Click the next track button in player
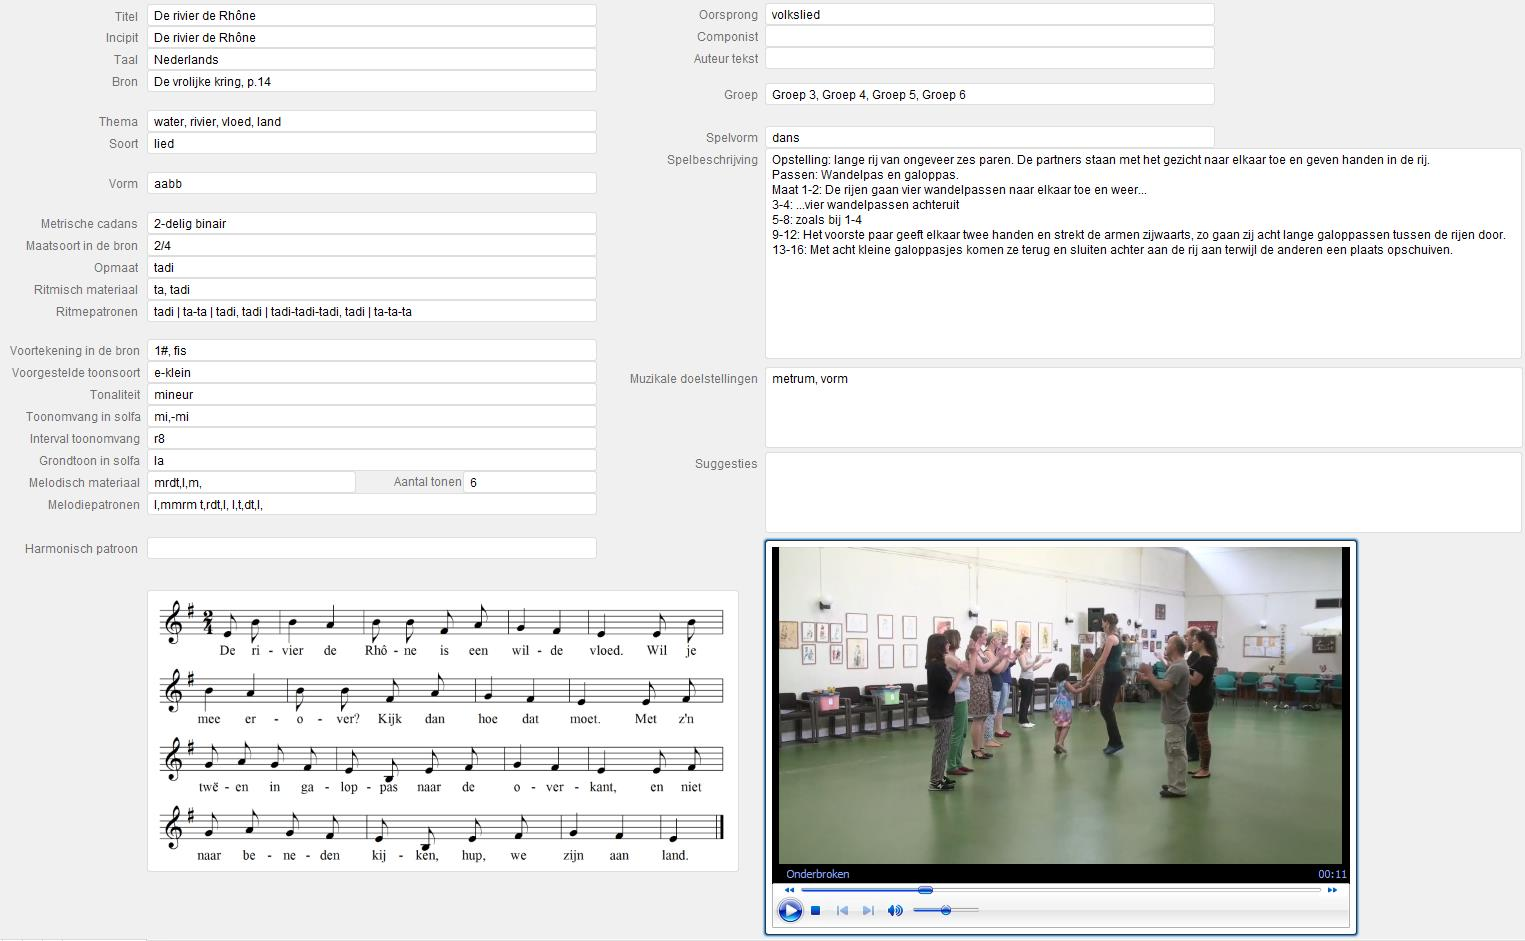Screen dimensions: 1525x941 pos(868,910)
